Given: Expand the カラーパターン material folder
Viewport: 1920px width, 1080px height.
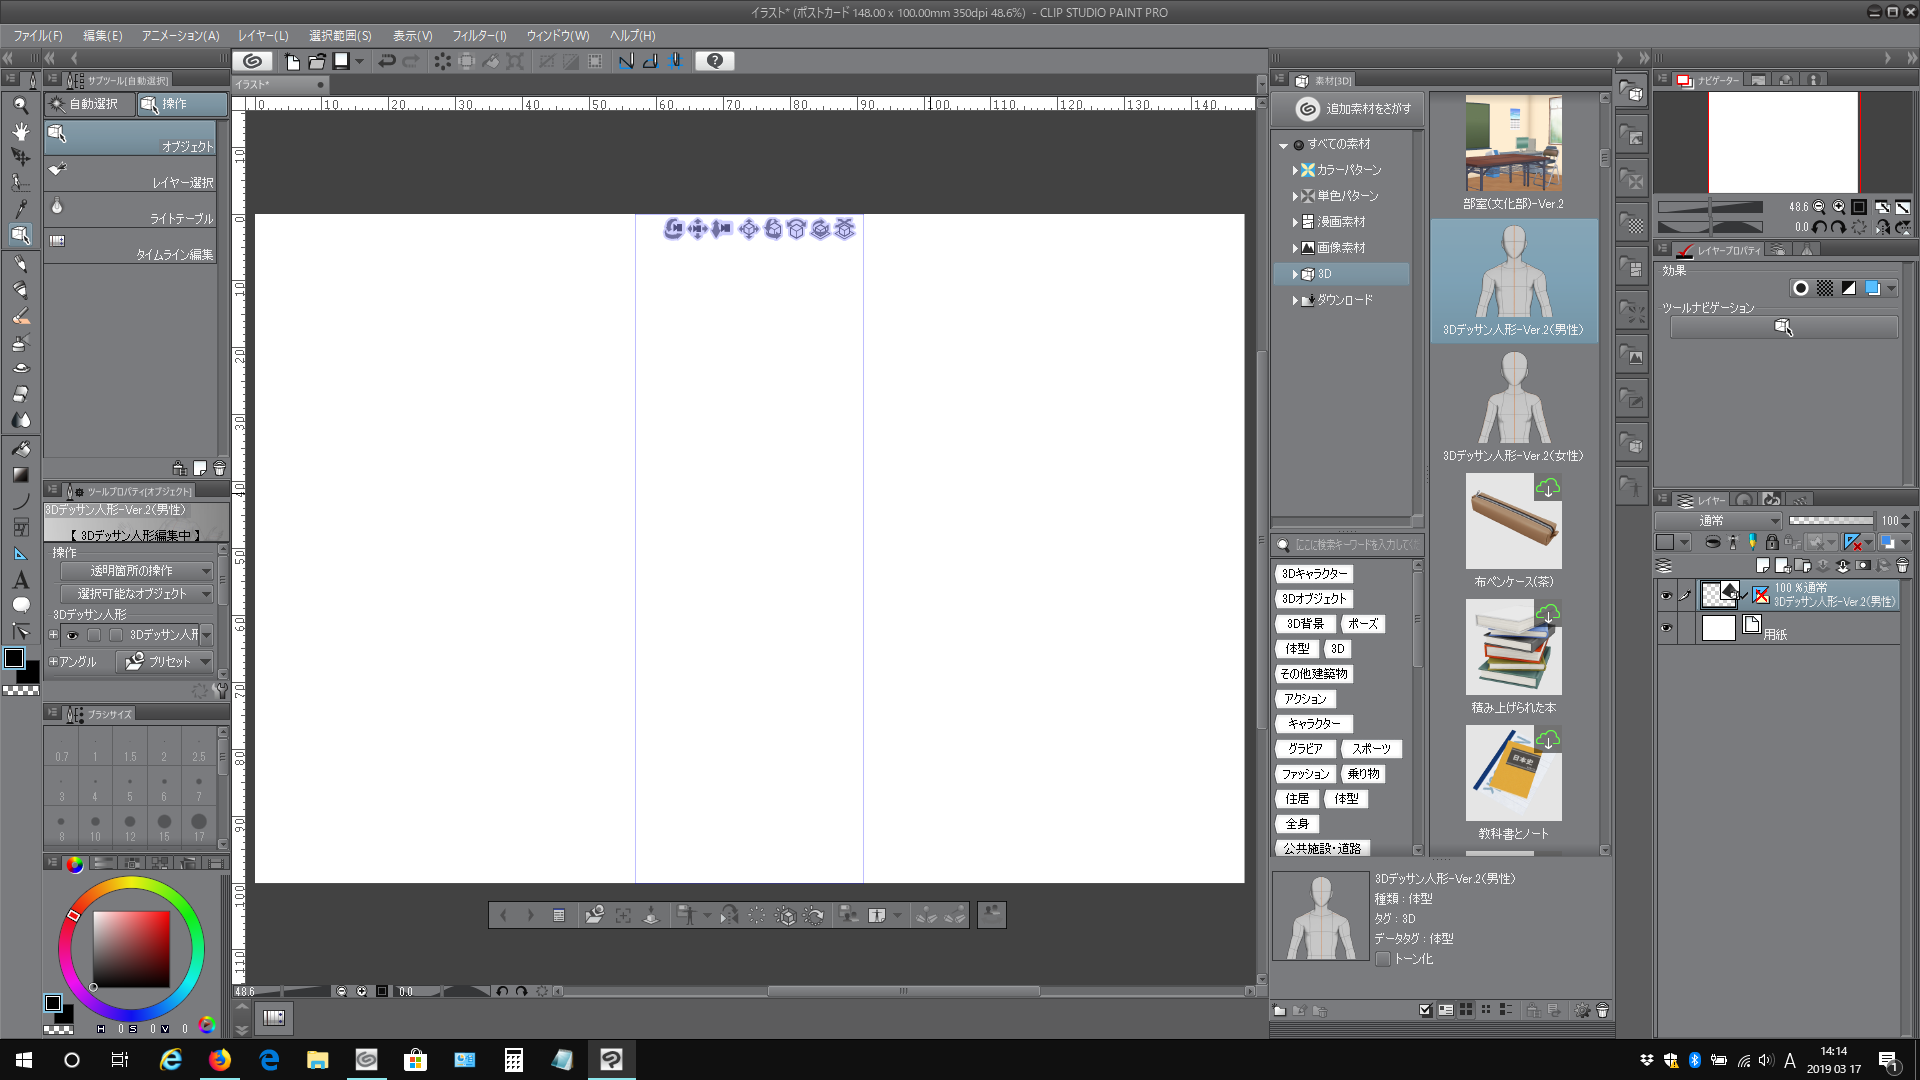Looking at the screenshot, I should [1295, 170].
